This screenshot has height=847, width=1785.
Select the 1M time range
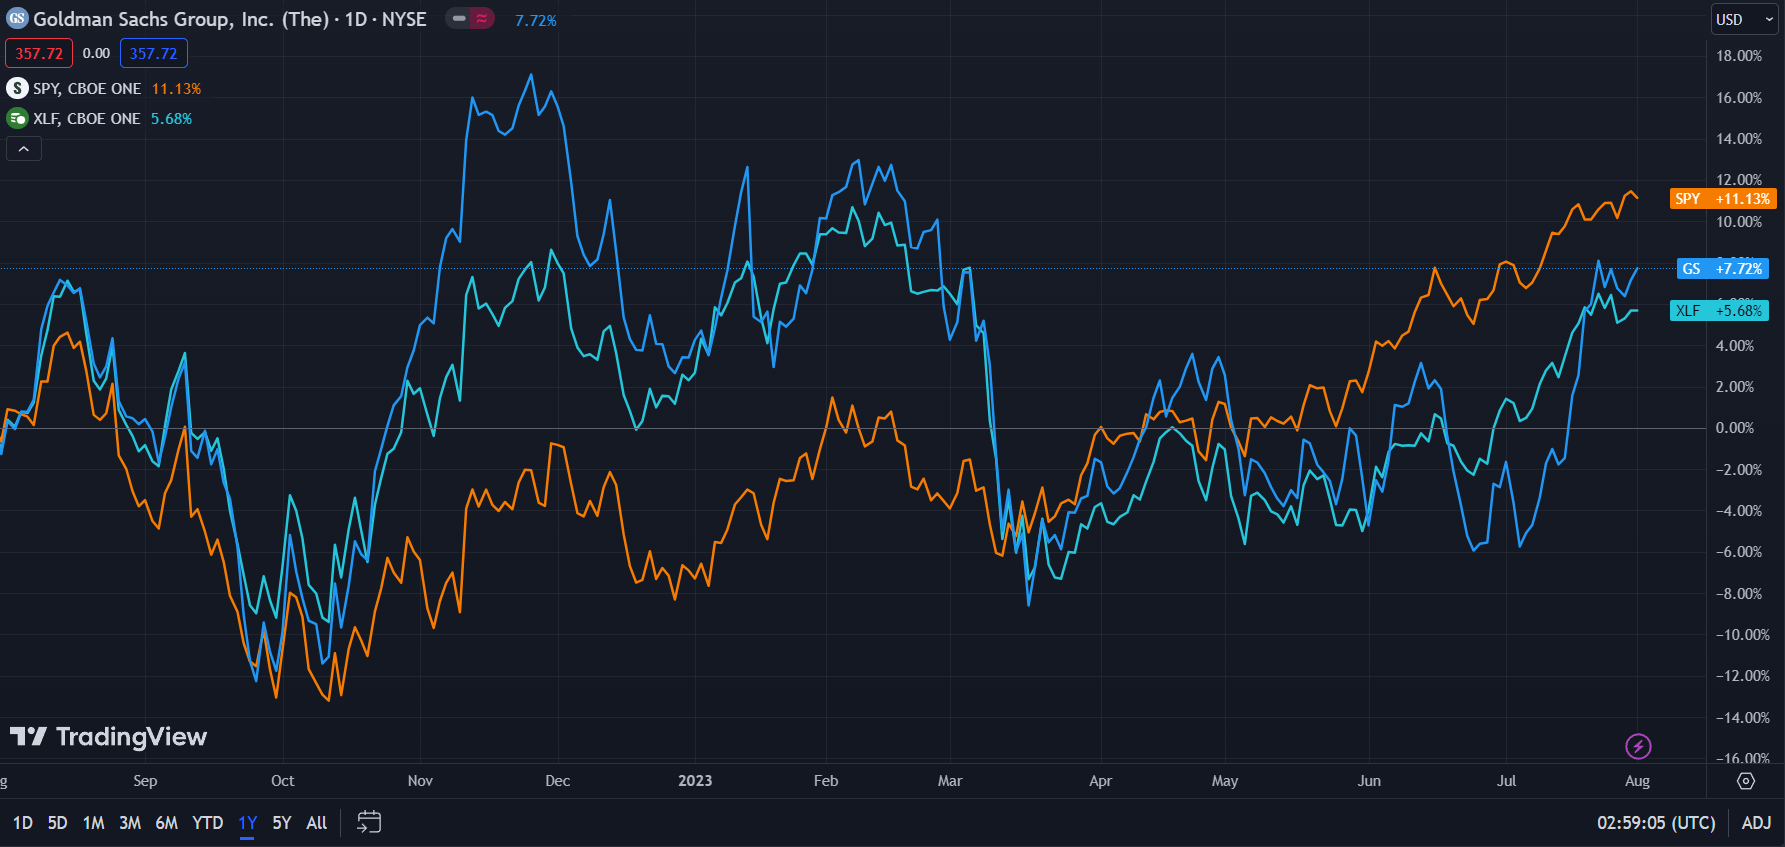[94, 823]
